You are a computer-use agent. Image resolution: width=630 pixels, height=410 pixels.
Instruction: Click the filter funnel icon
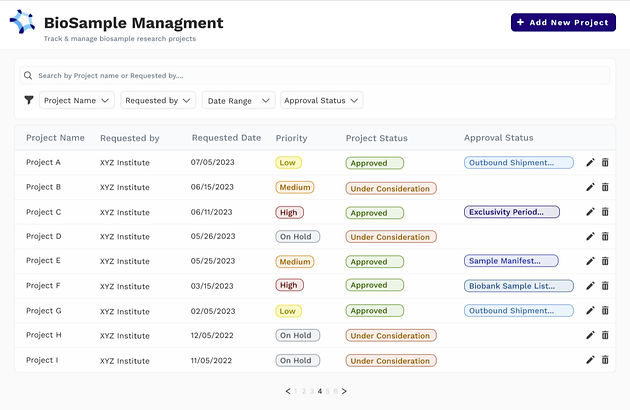click(29, 100)
